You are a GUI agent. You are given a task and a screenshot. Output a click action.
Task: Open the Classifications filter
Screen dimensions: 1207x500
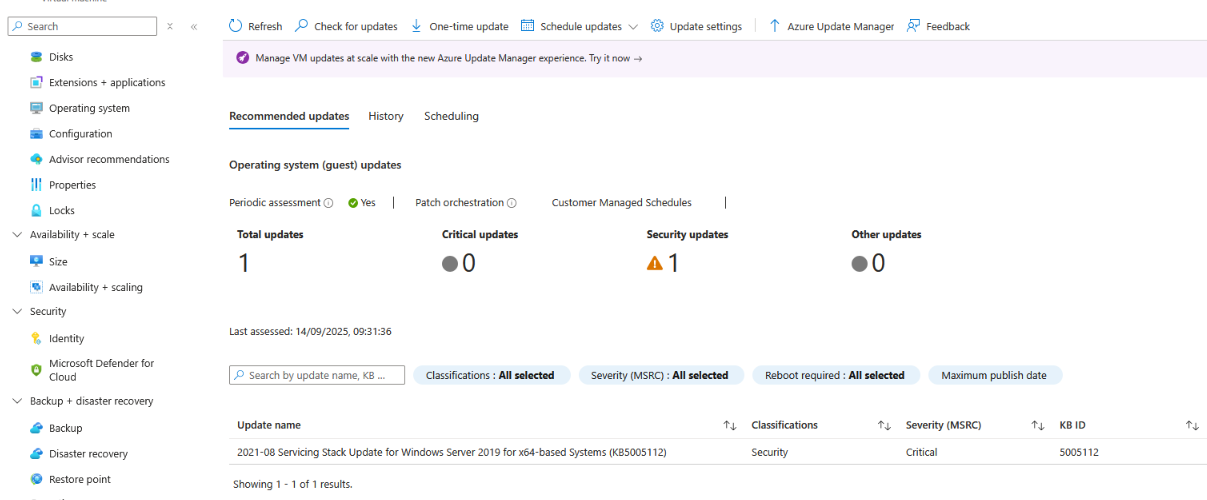tap(490, 375)
